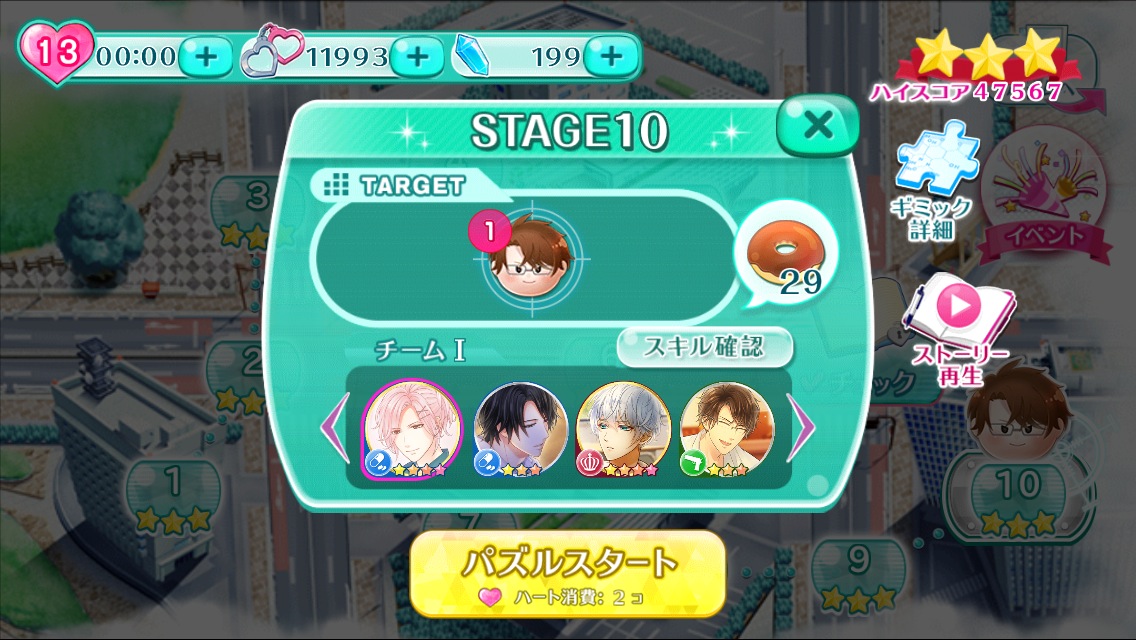This screenshot has width=1136, height=640.
Task: Select pink-haired character portrait in team
Action: 412,429
